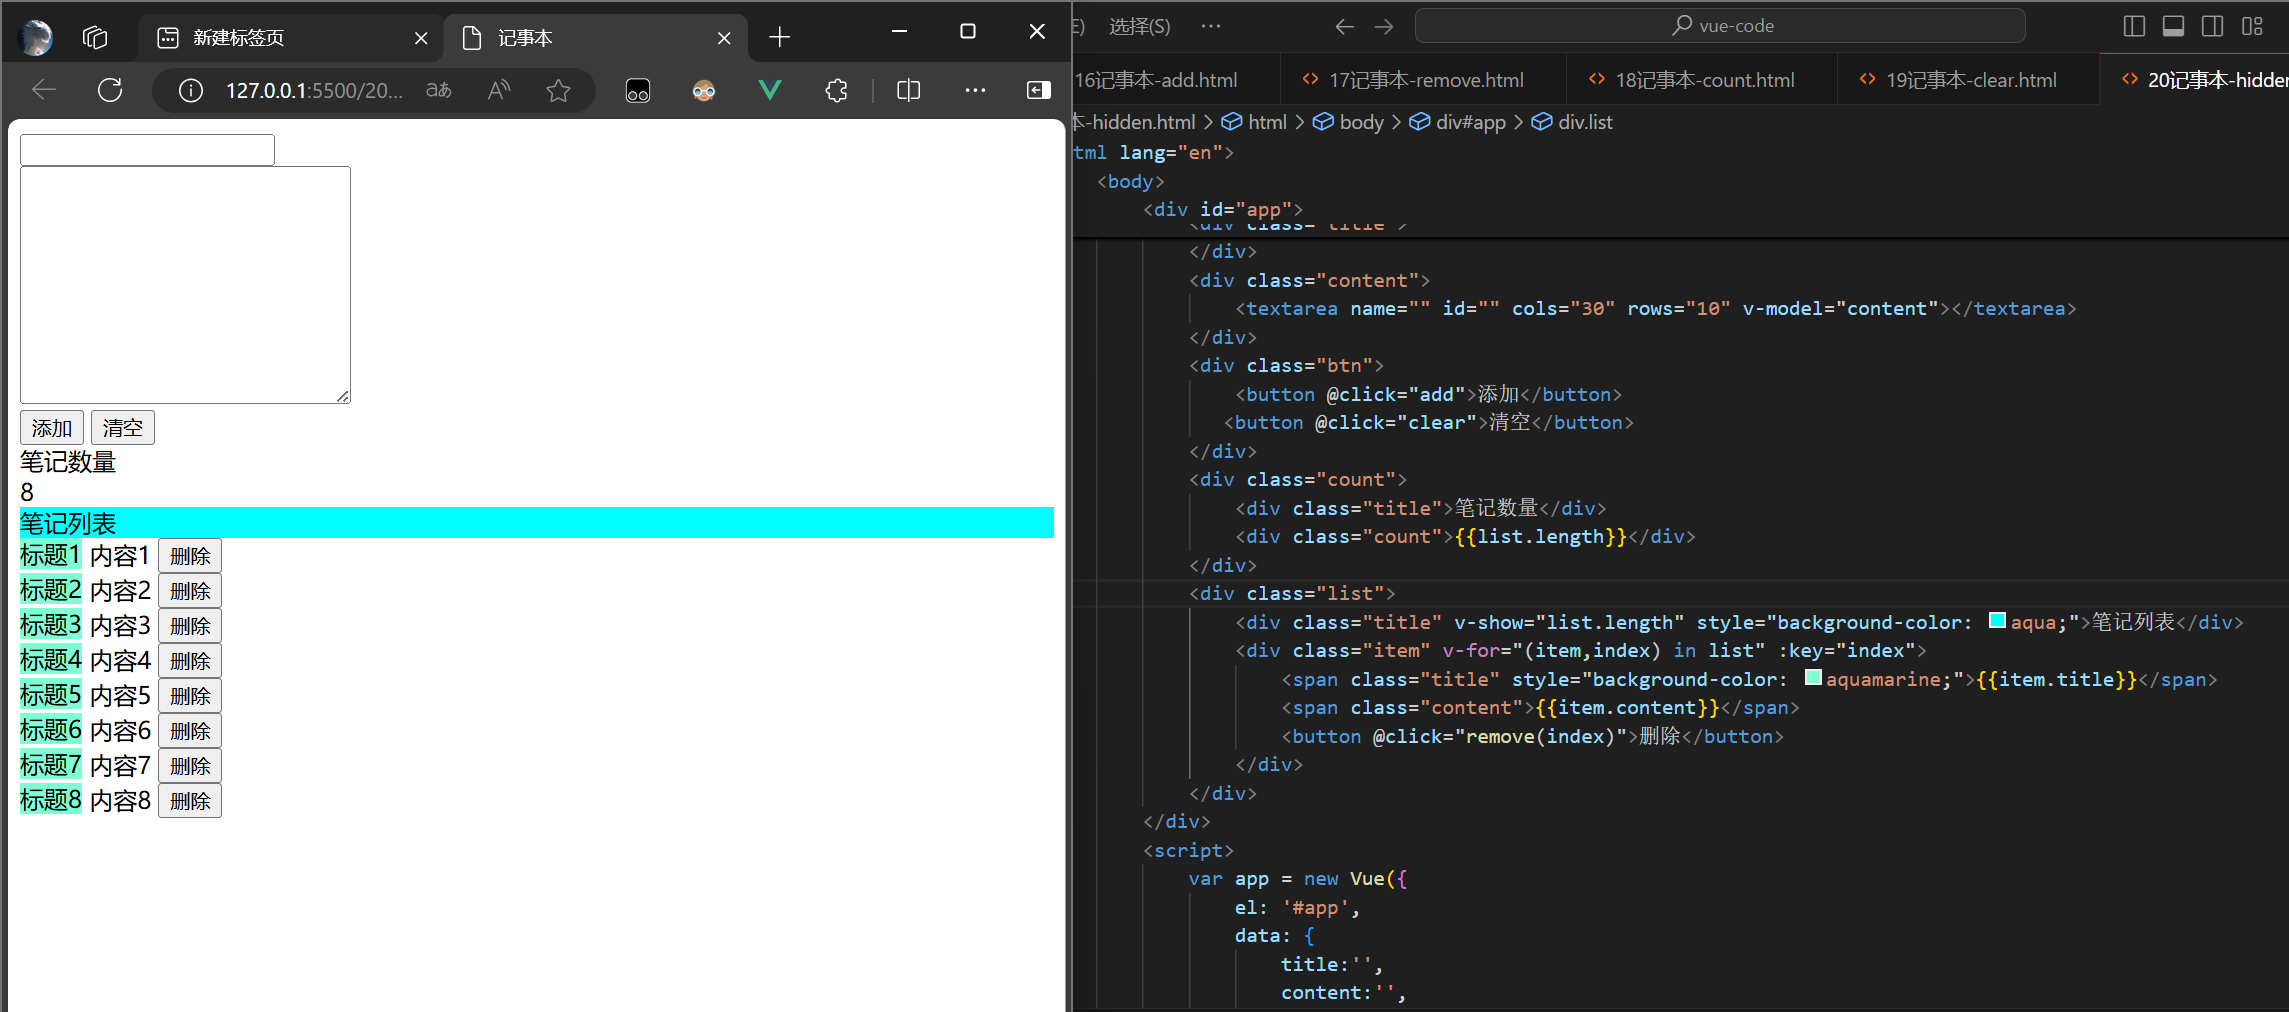Click the sticky <div id="app"> header line
2289x1012 pixels.
click(1224, 209)
